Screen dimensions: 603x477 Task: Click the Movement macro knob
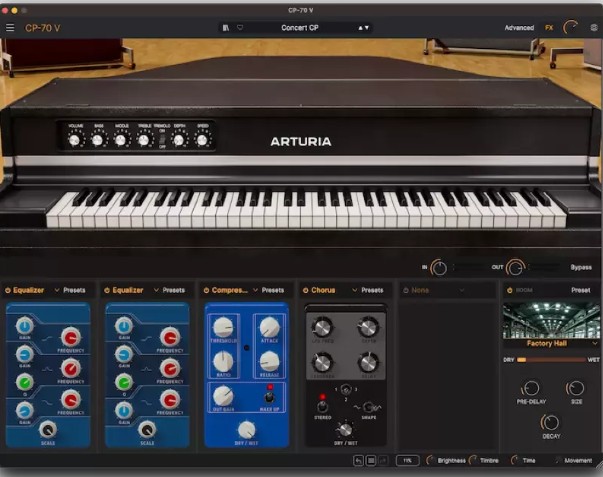pyautogui.click(x=558, y=460)
